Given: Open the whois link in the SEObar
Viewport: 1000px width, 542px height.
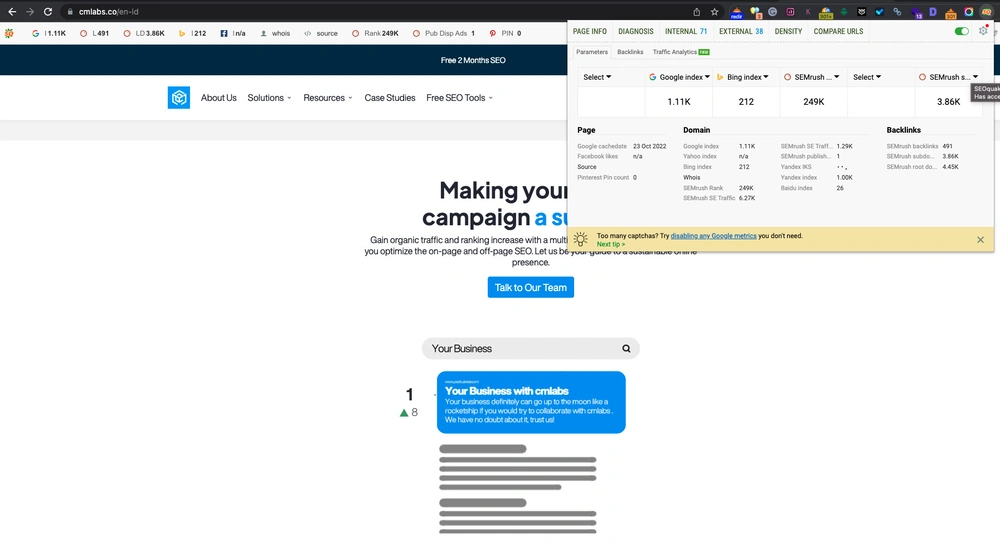Looking at the screenshot, I should [275, 33].
